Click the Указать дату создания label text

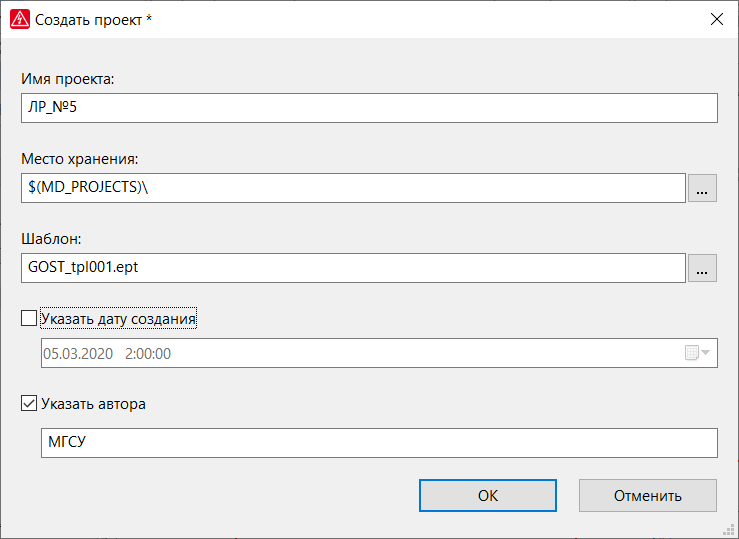coord(118,319)
